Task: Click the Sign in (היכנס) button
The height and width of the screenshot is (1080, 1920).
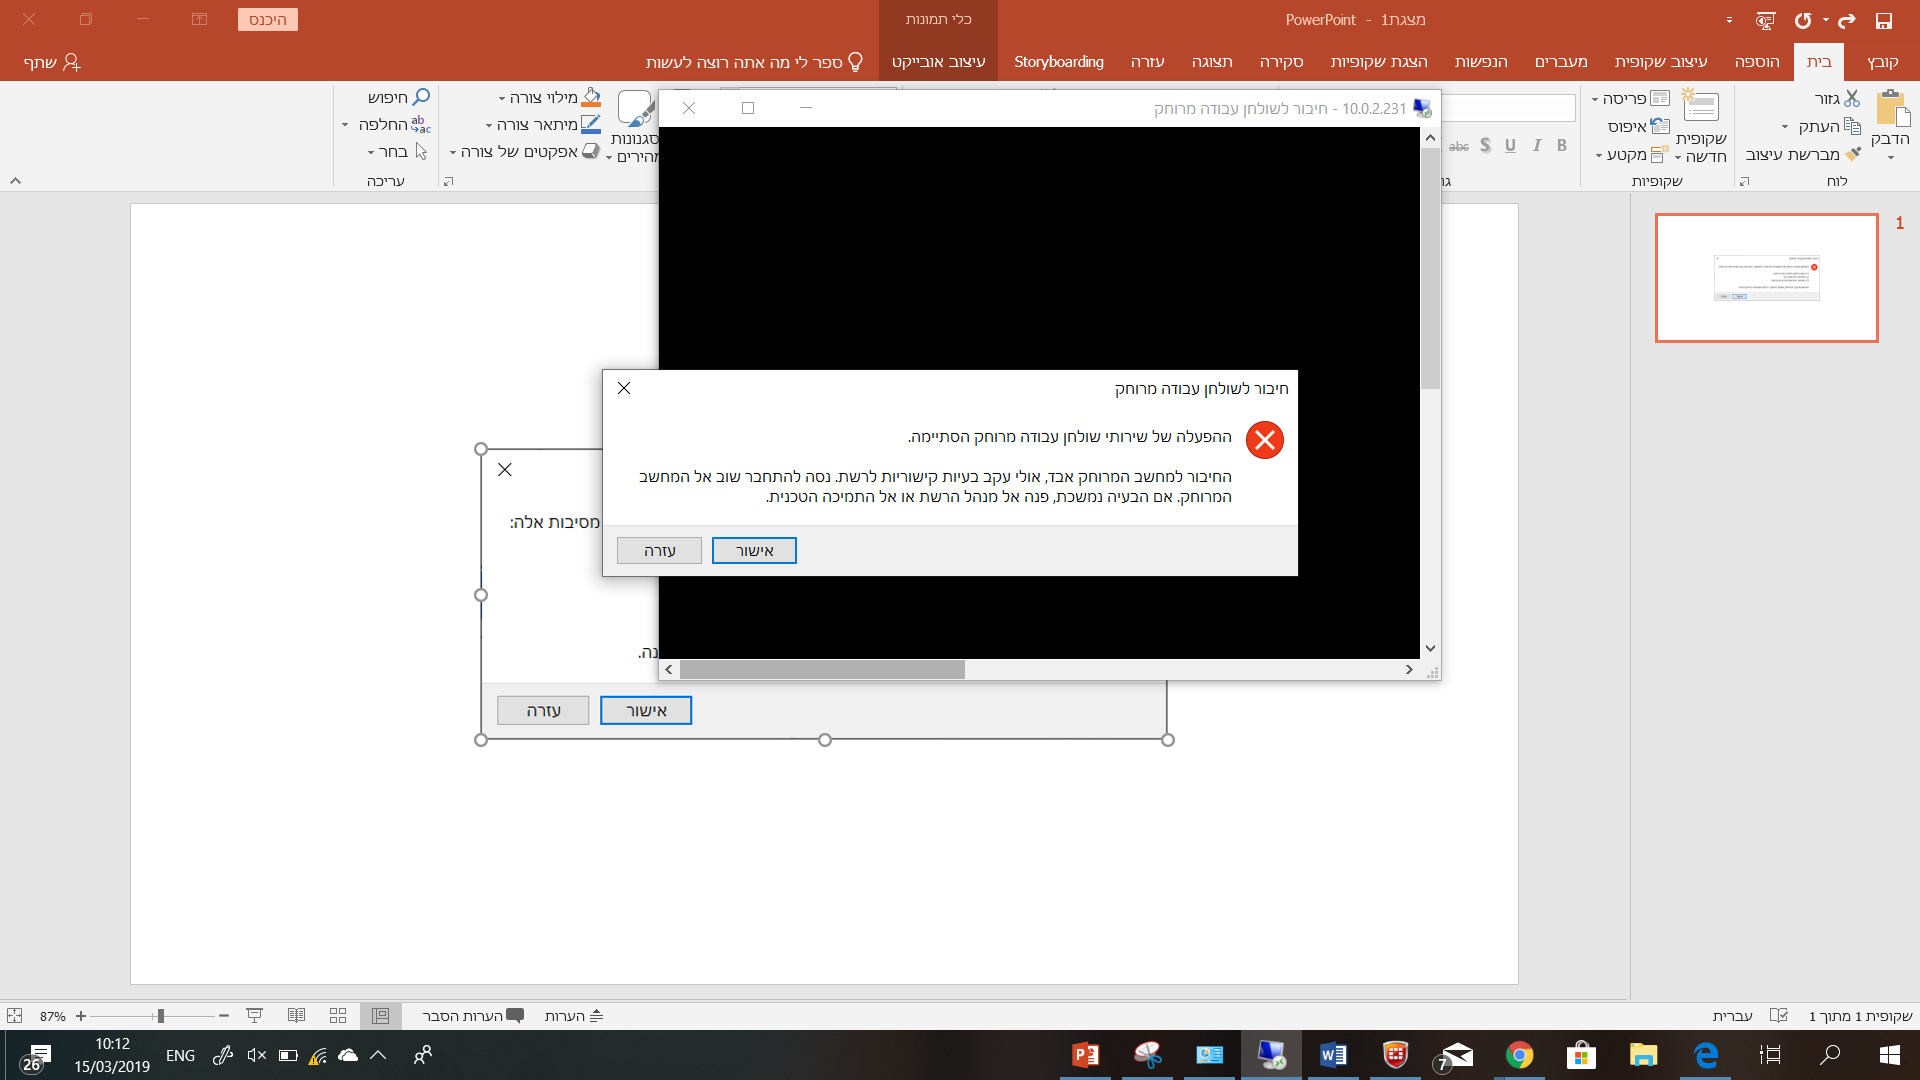Action: click(x=268, y=20)
